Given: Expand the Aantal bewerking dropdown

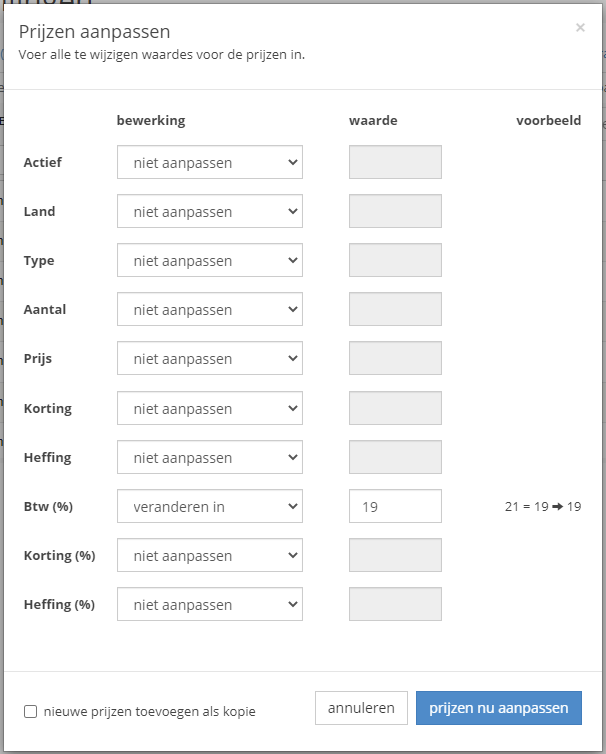Looking at the screenshot, I should pyautogui.click(x=210, y=309).
